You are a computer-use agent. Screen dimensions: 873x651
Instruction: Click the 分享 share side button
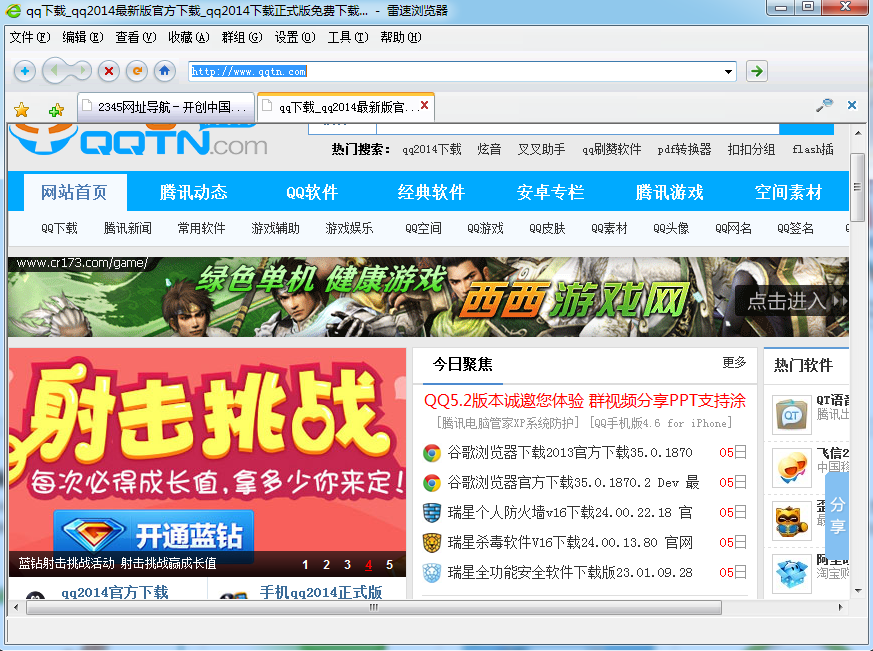837,516
